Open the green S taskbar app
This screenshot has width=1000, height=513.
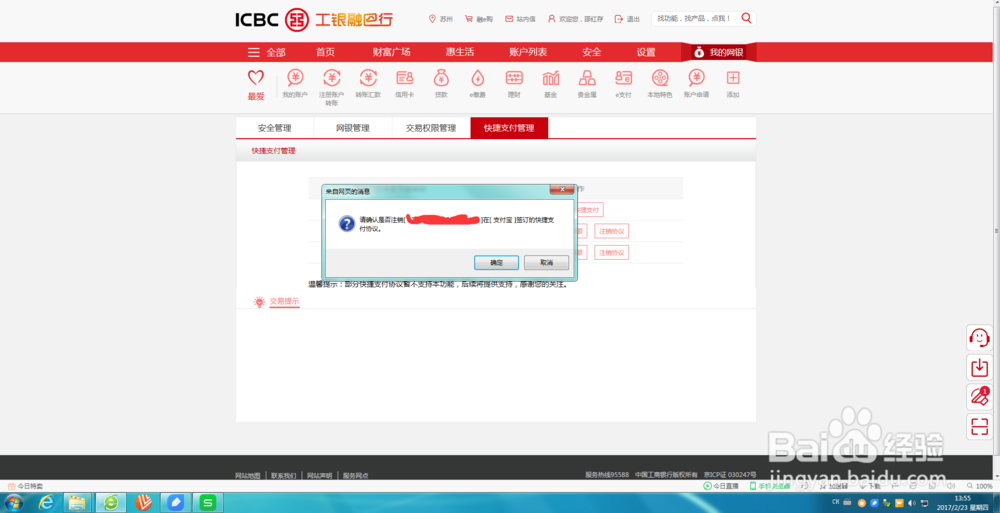208,503
